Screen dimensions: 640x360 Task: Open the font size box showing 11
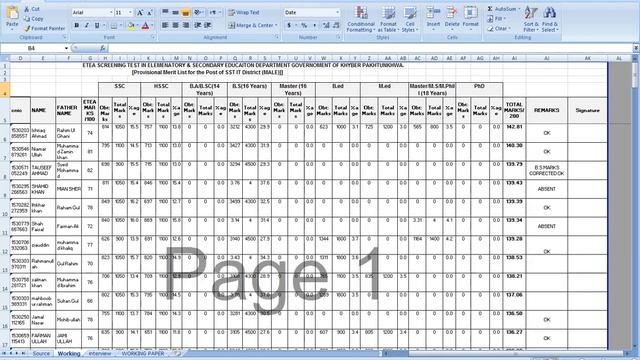124,13
